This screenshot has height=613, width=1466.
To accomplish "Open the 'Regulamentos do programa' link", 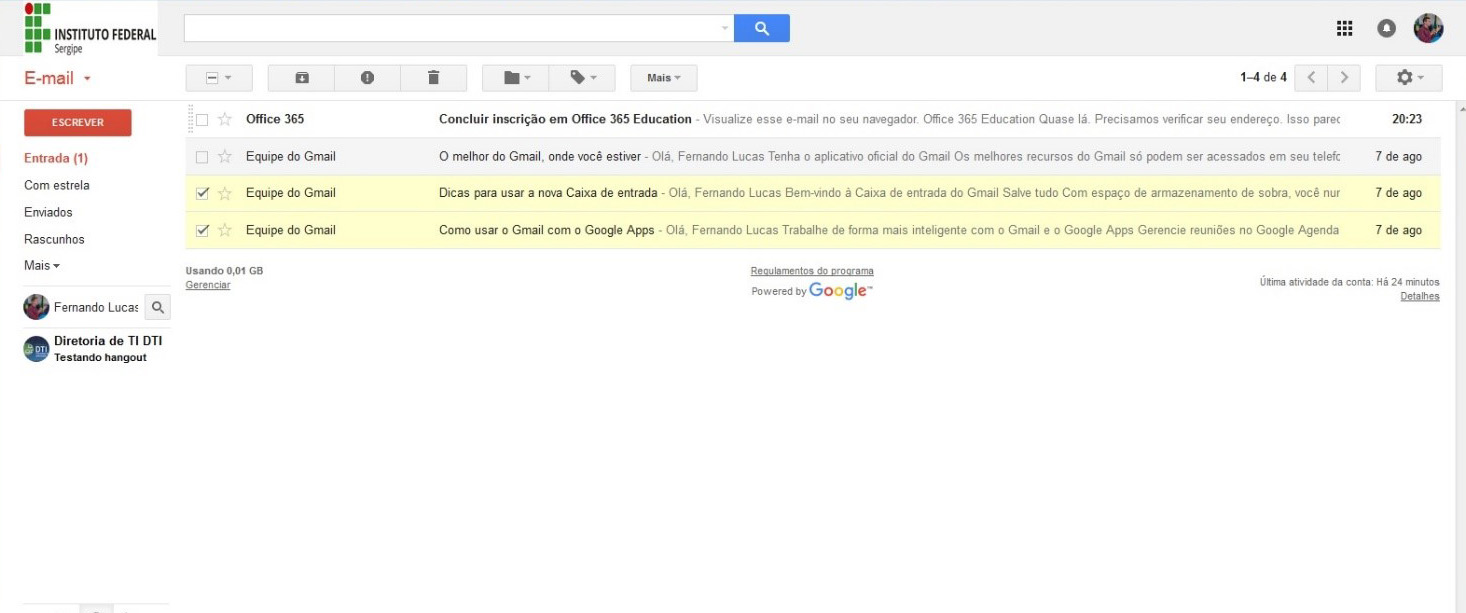I will 812,270.
